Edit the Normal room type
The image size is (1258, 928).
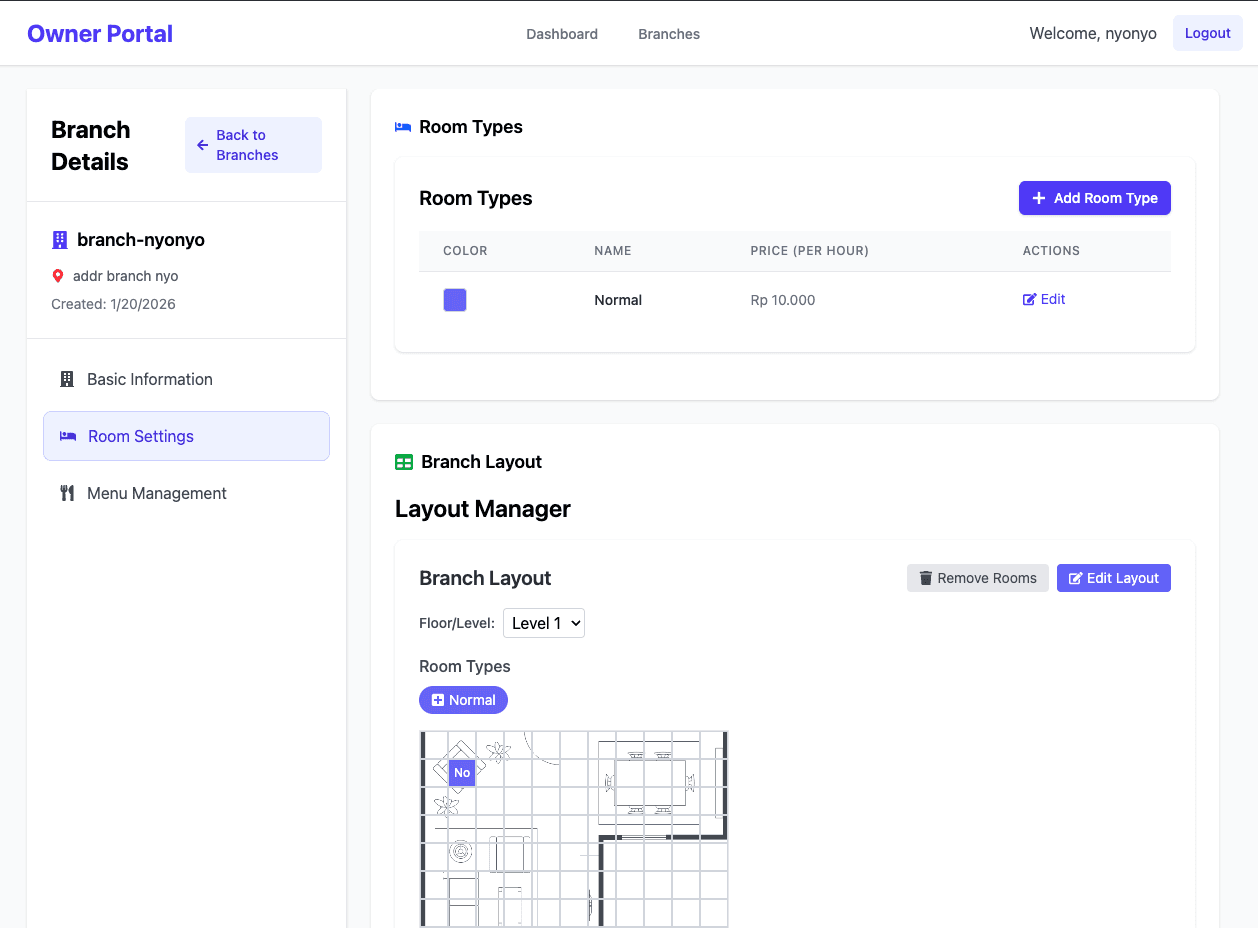1044,299
